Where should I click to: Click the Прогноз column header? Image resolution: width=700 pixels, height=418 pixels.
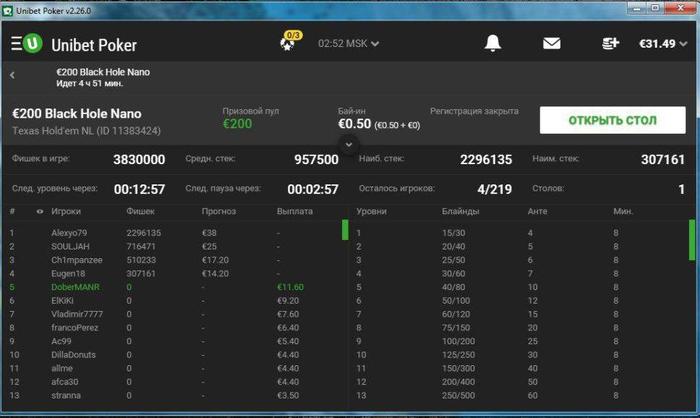click(x=218, y=212)
